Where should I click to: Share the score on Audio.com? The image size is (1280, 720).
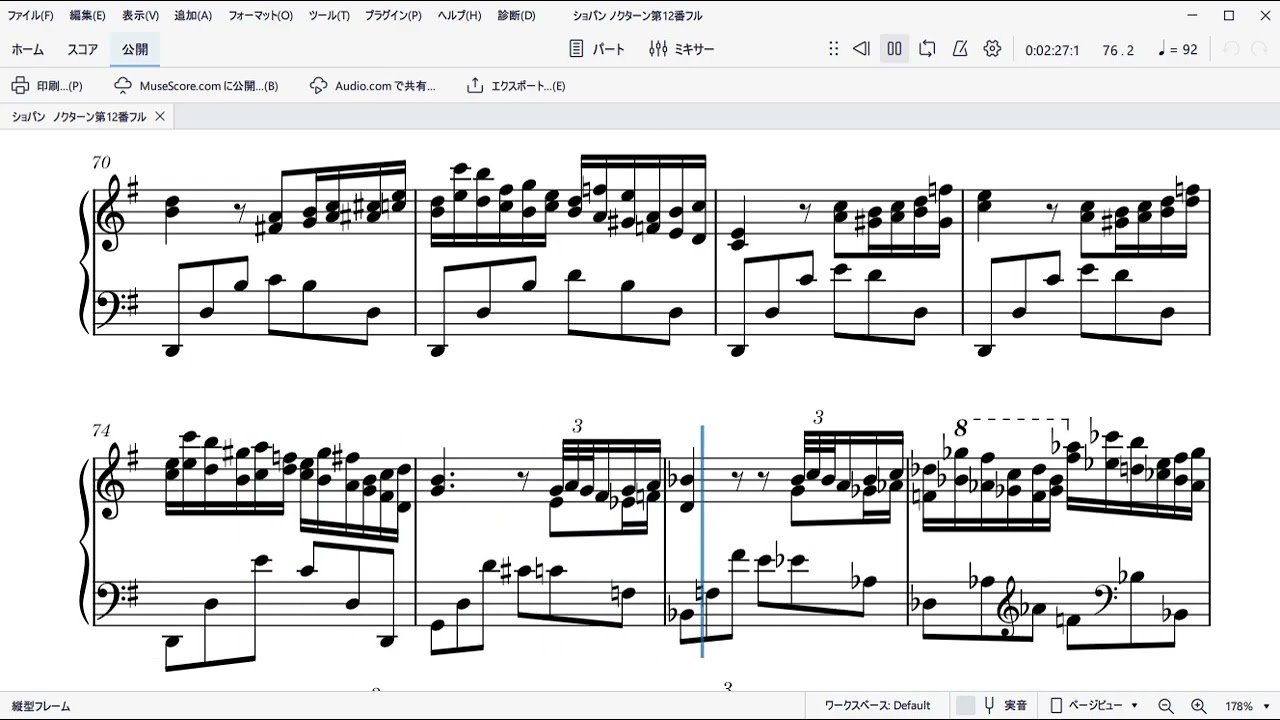click(373, 86)
